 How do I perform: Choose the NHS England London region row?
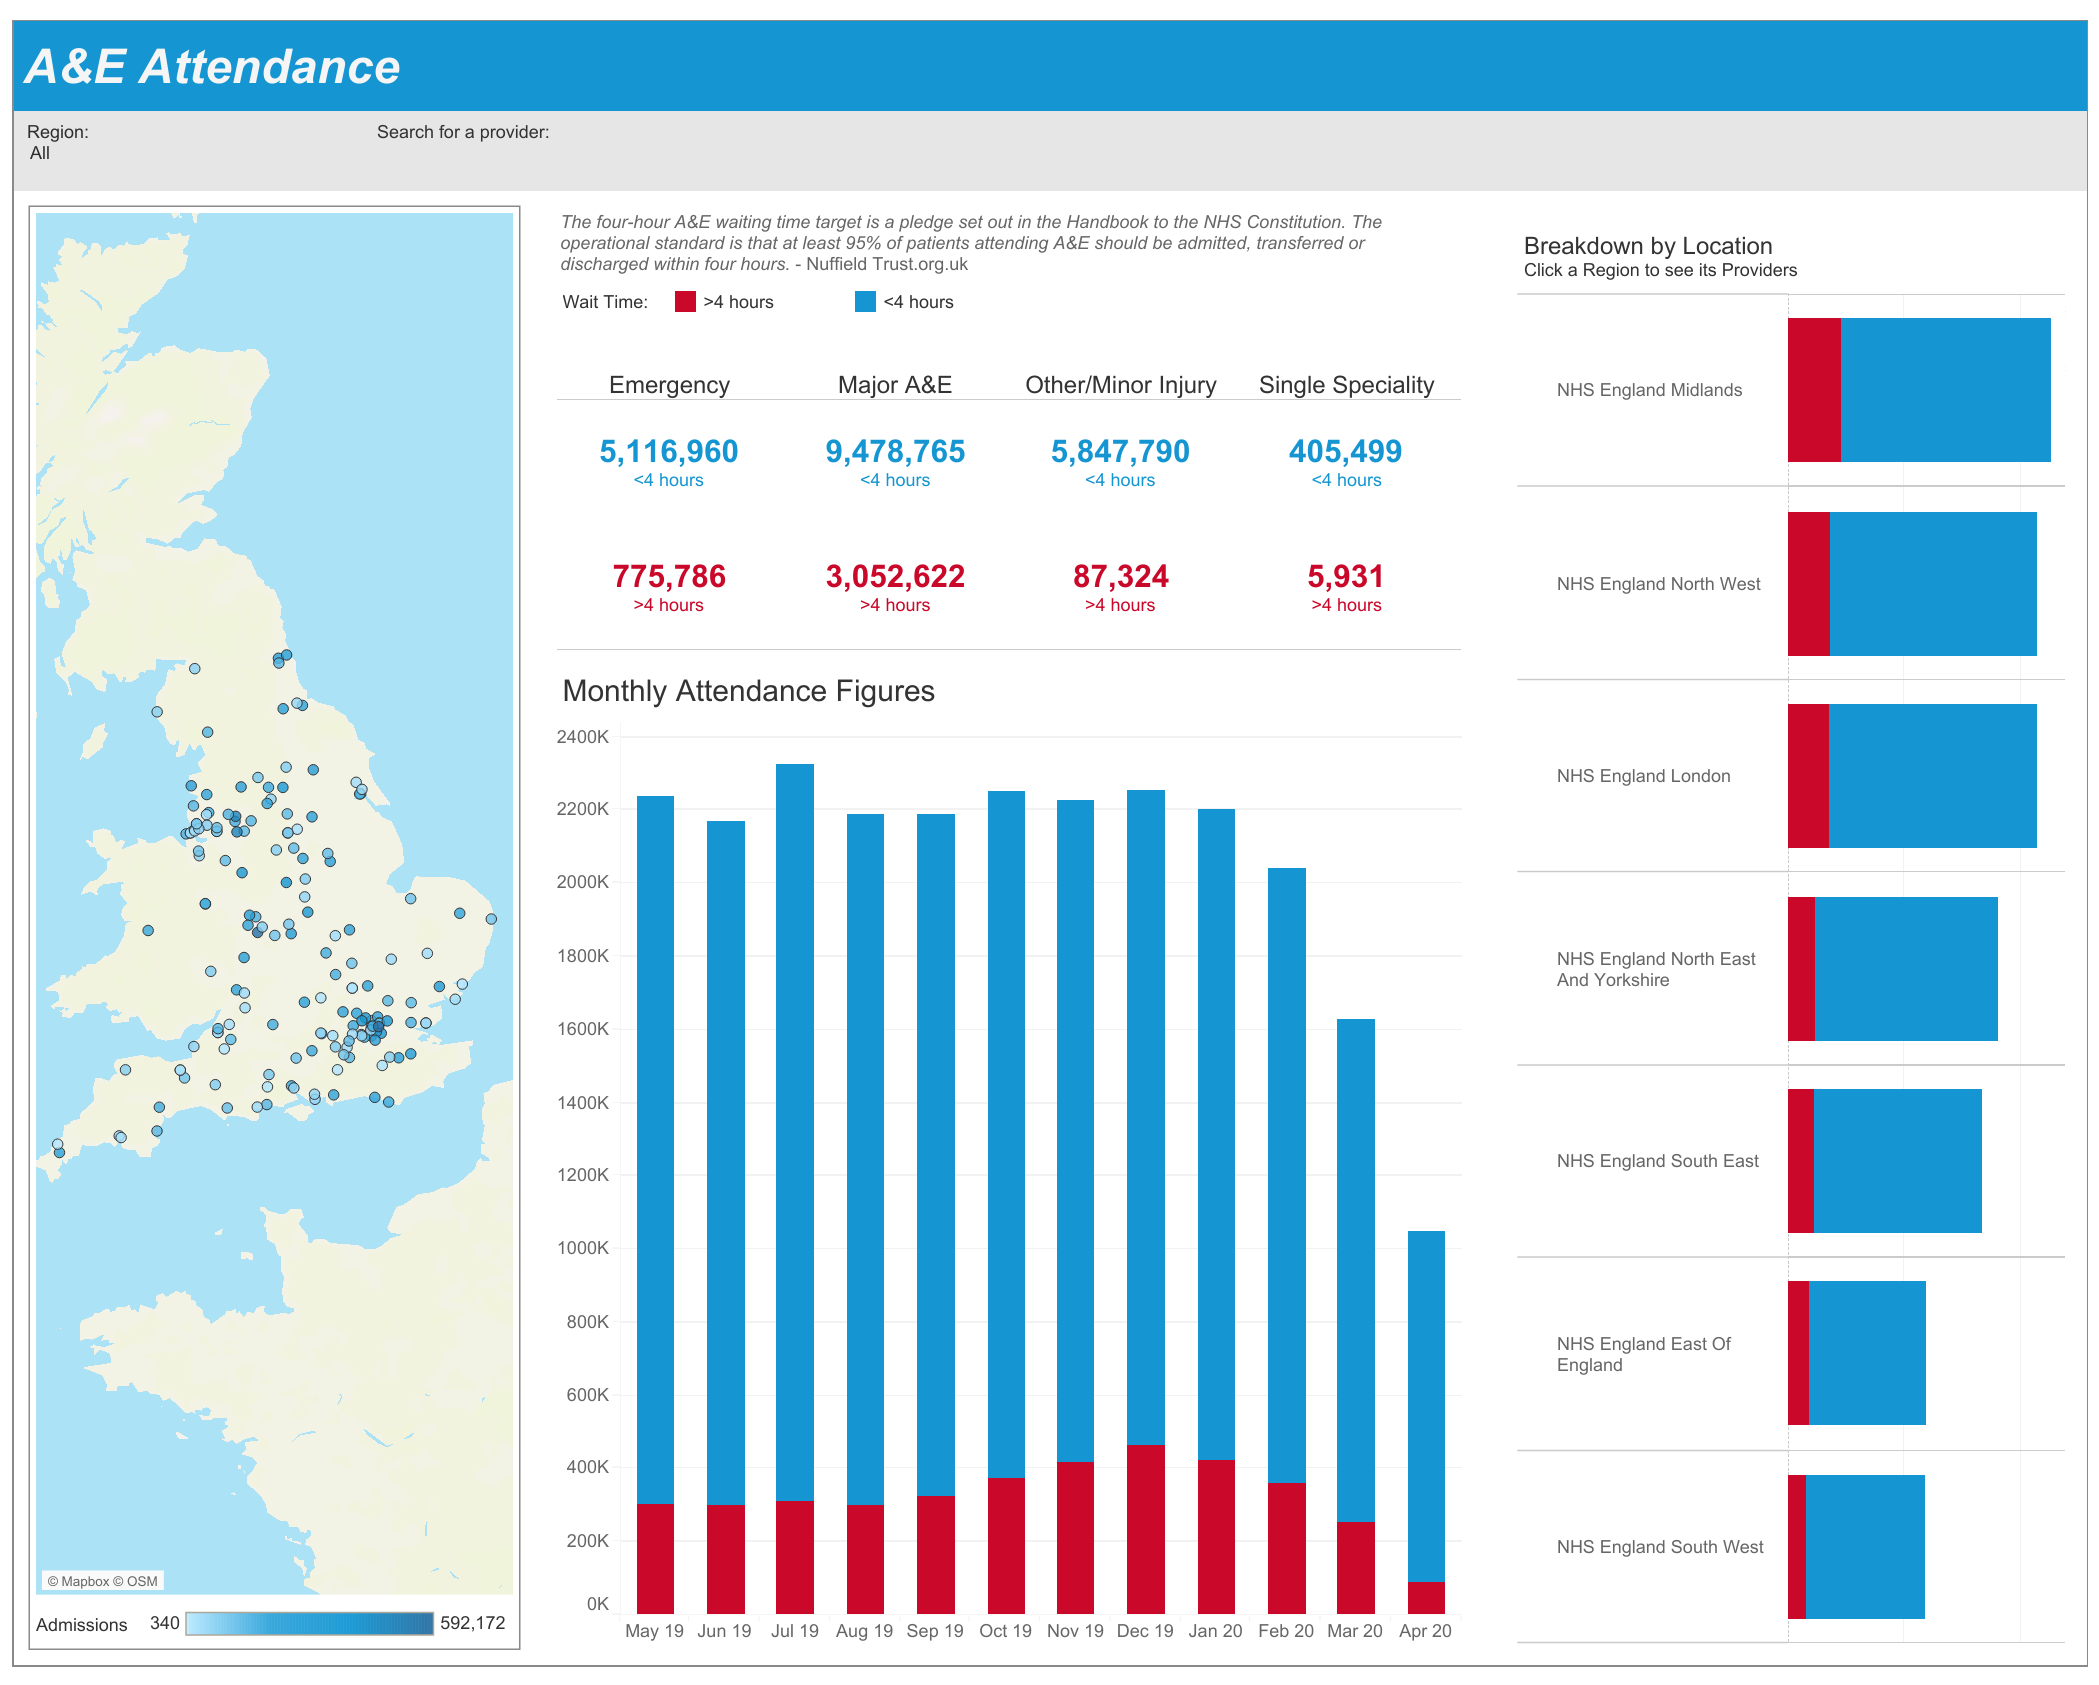tap(1790, 776)
